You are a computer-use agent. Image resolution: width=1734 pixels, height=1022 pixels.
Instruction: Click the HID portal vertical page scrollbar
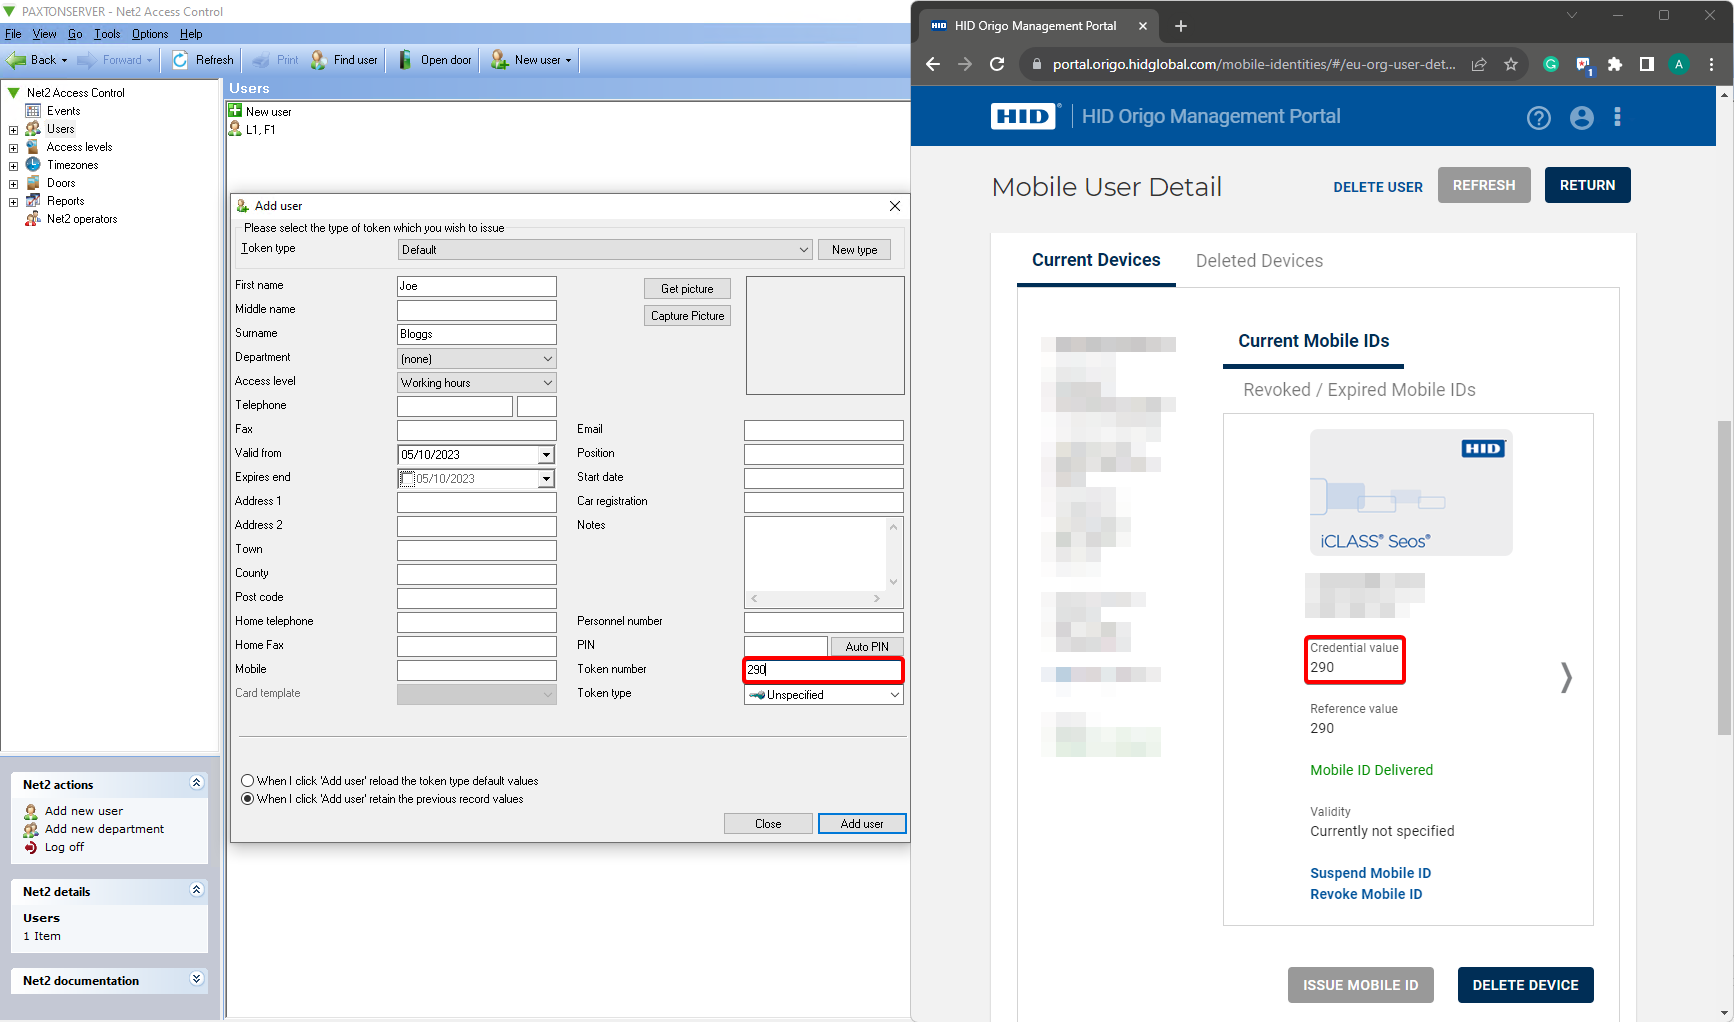click(x=1724, y=578)
